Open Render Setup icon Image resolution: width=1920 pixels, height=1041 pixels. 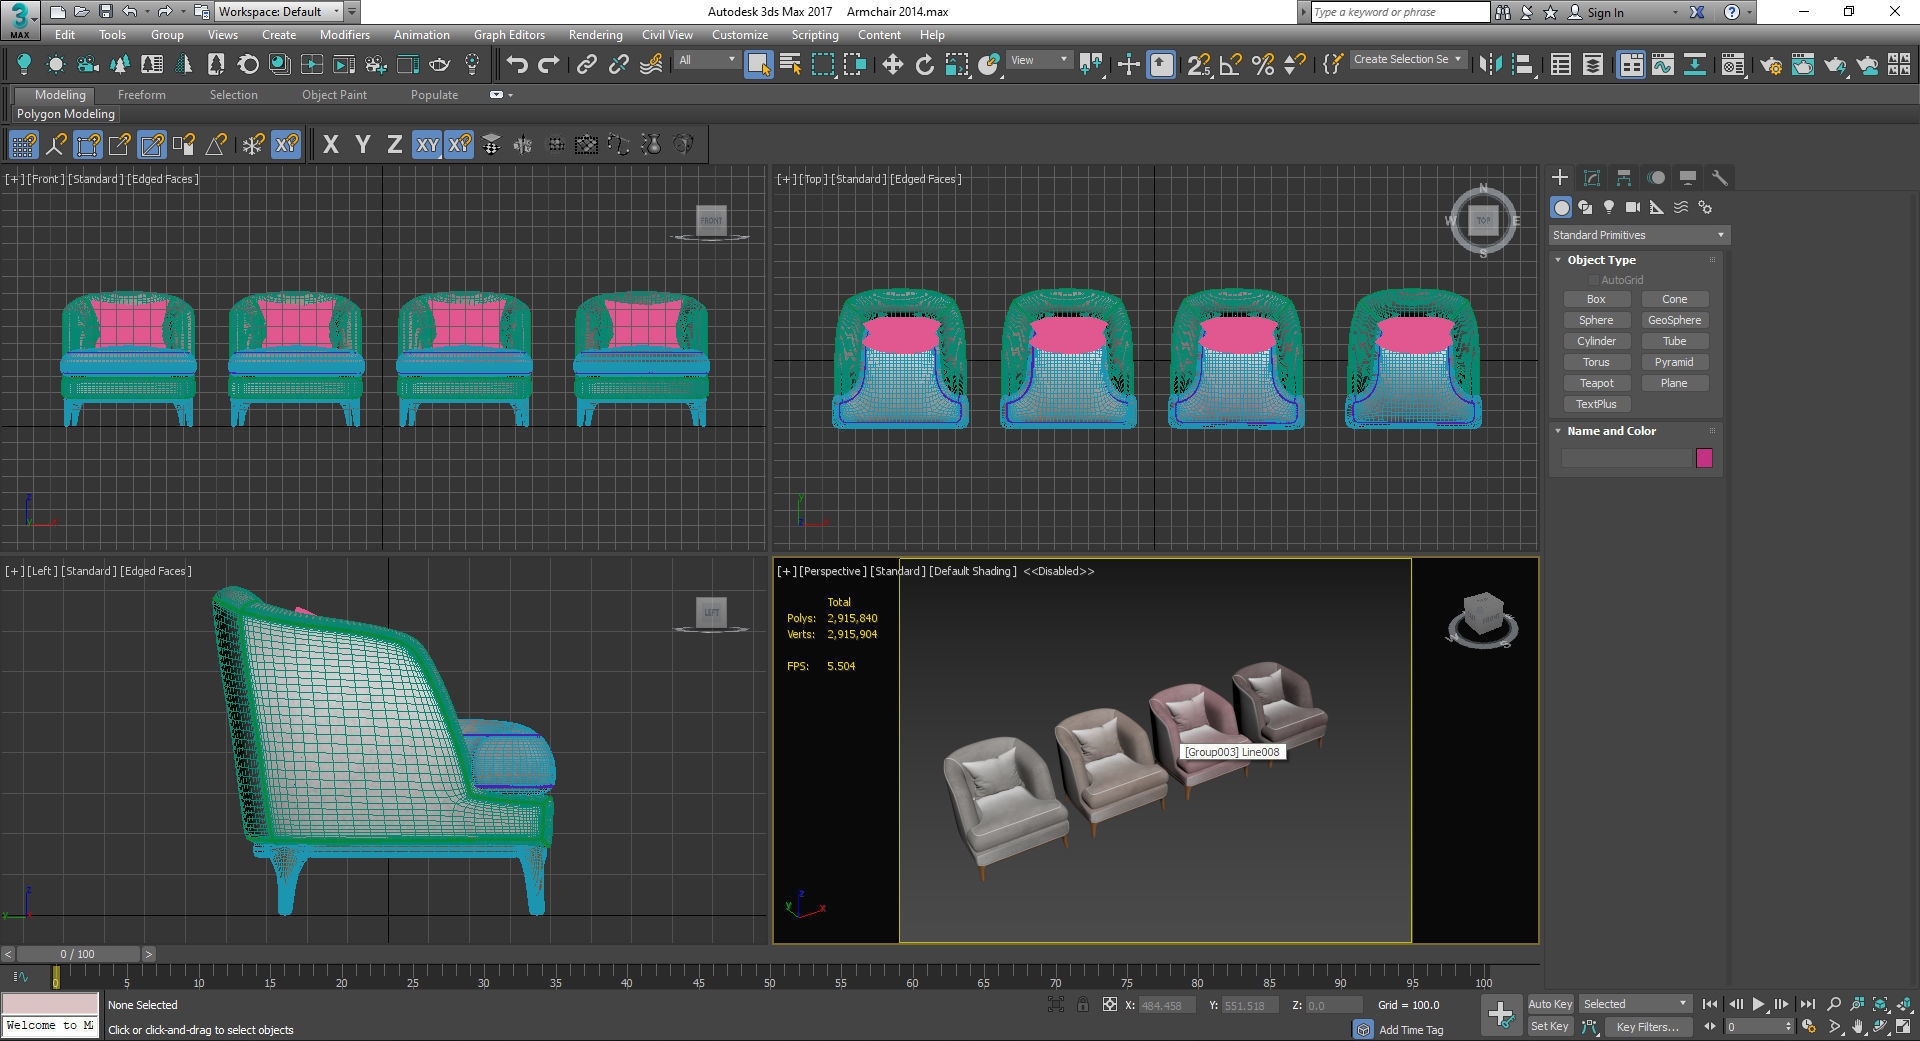(1771, 65)
